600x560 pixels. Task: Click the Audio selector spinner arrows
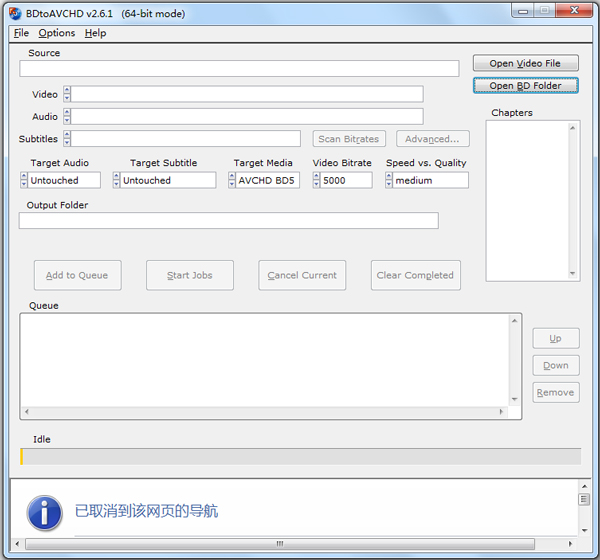[x=67, y=116]
